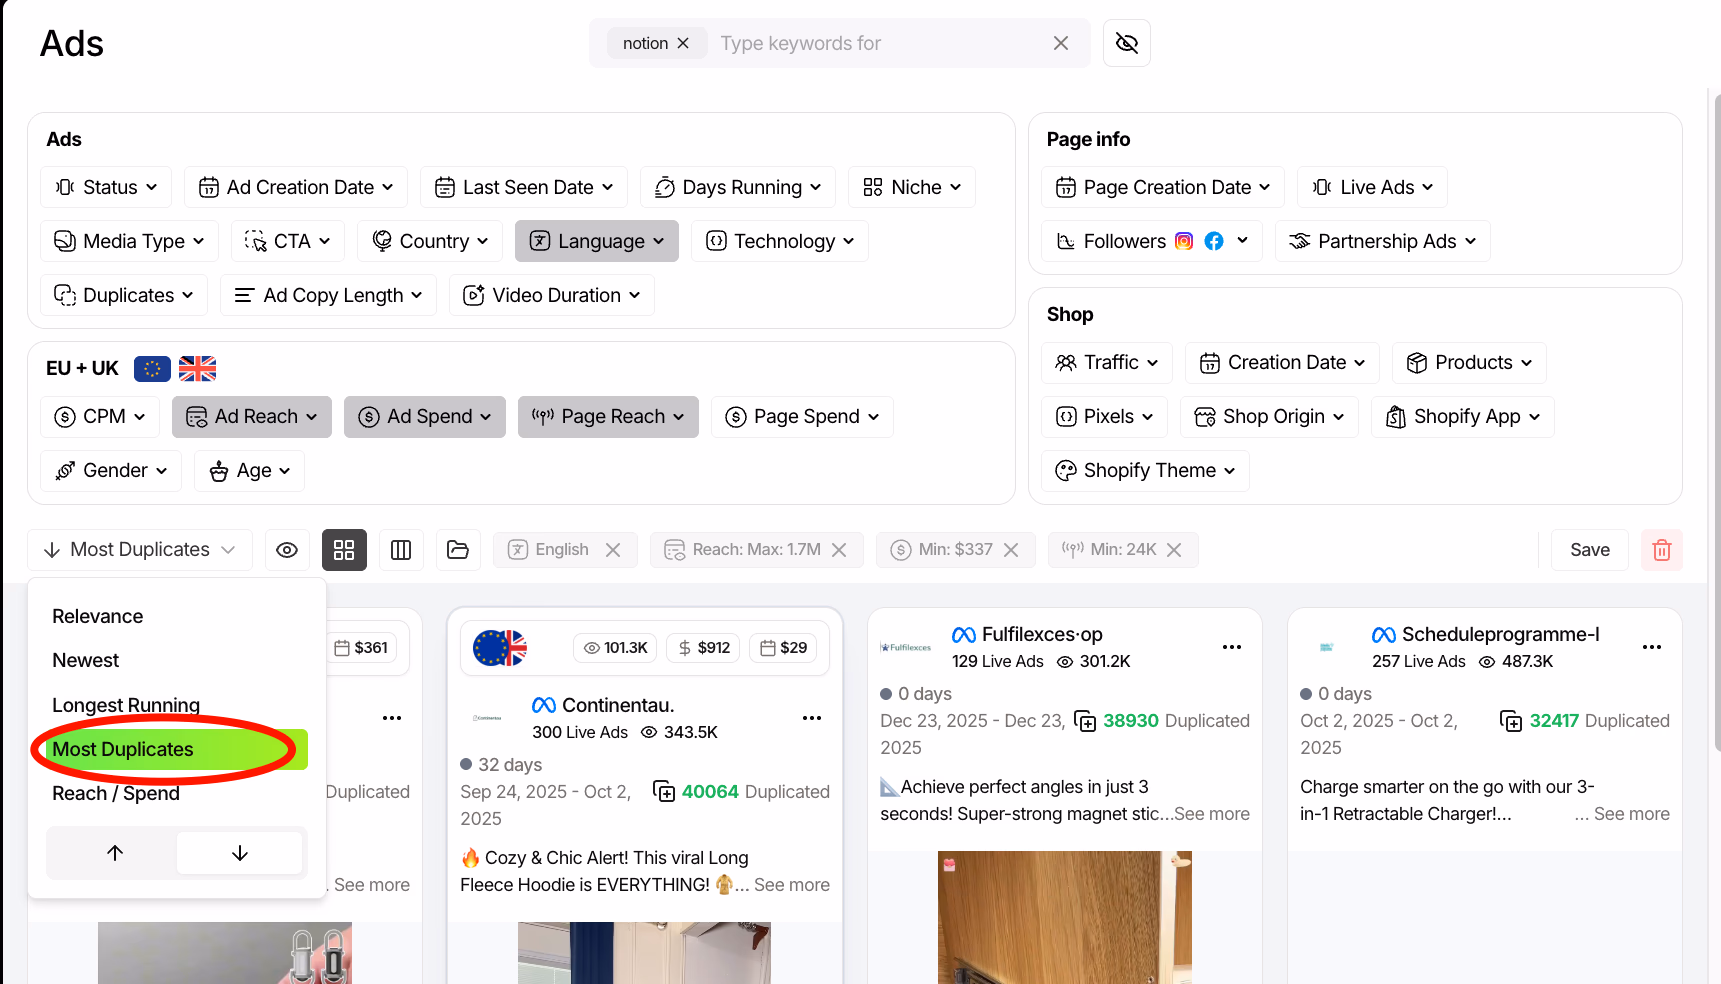Open the Video Duration filter
The image size is (1721, 984).
click(x=552, y=295)
